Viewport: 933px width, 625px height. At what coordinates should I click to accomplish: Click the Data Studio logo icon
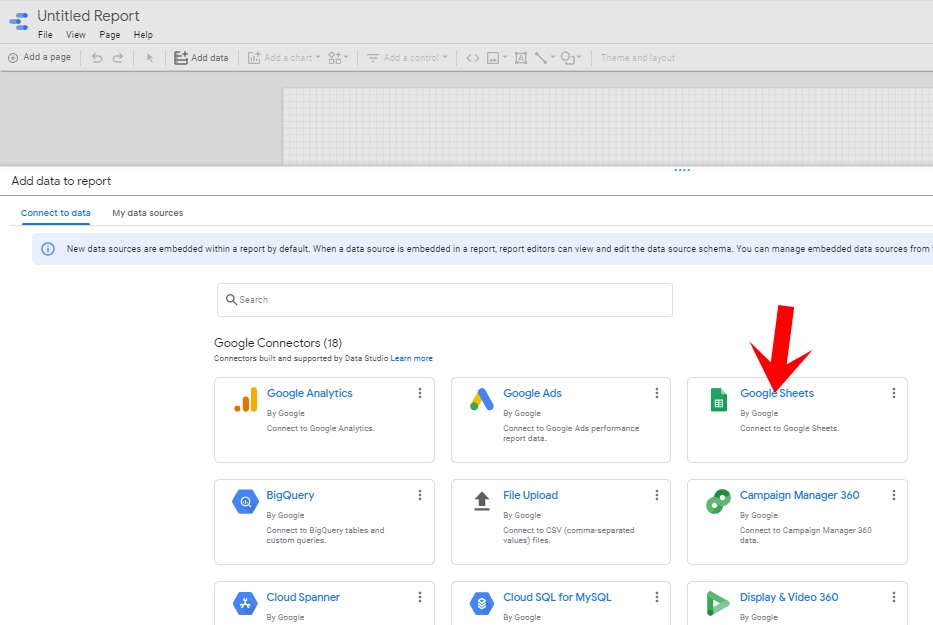coord(18,21)
